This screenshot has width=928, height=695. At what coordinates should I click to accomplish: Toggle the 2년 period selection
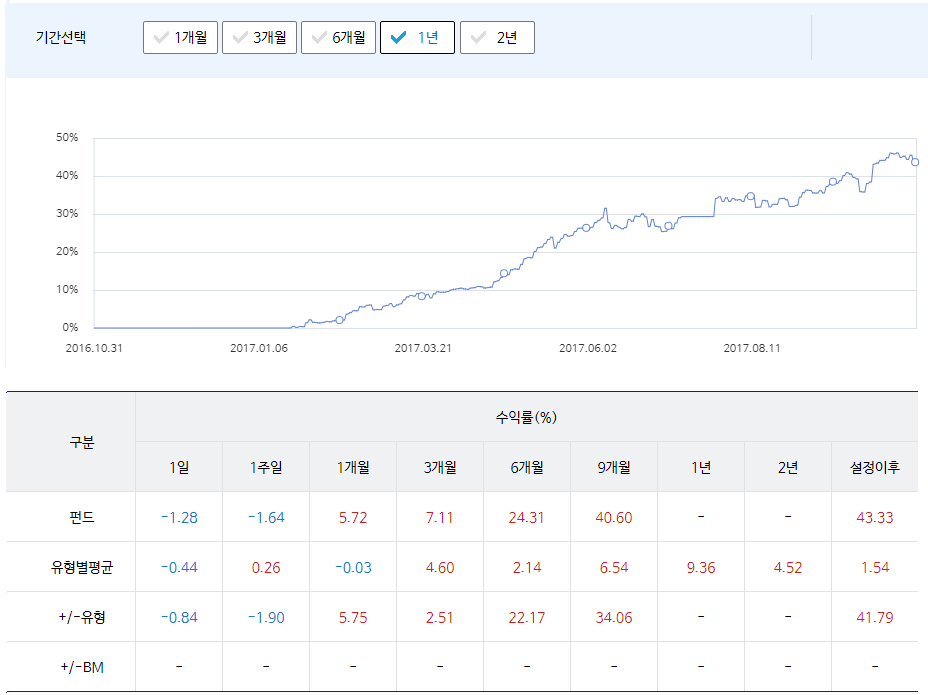[497, 37]
